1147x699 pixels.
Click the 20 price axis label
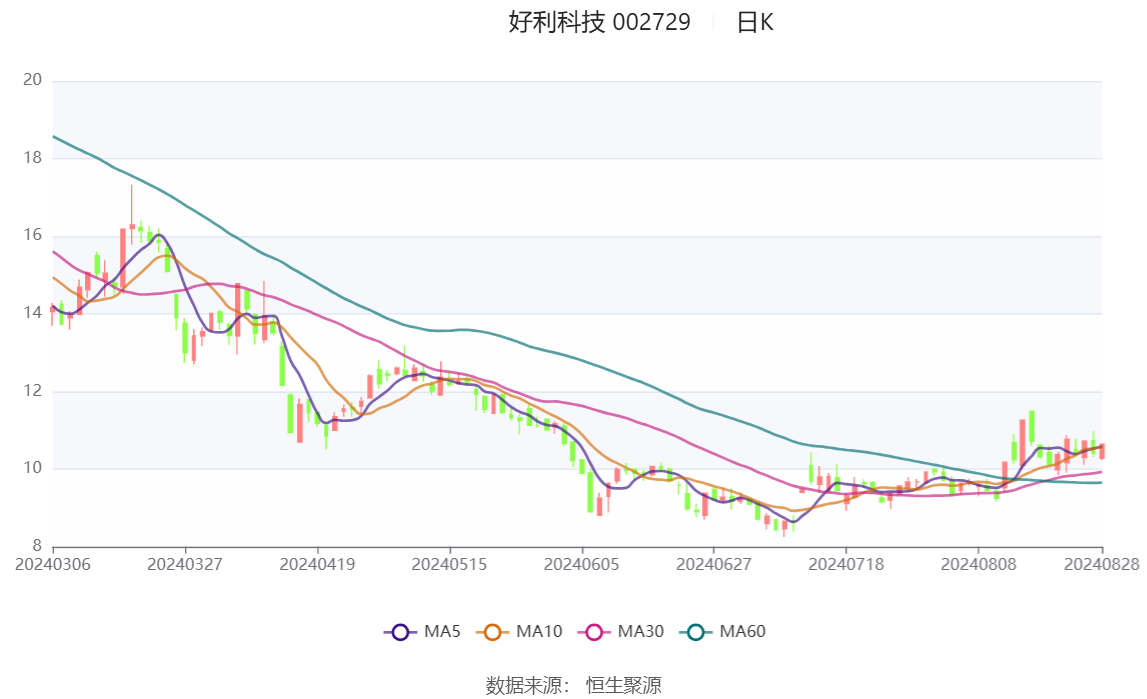(33, 80)
